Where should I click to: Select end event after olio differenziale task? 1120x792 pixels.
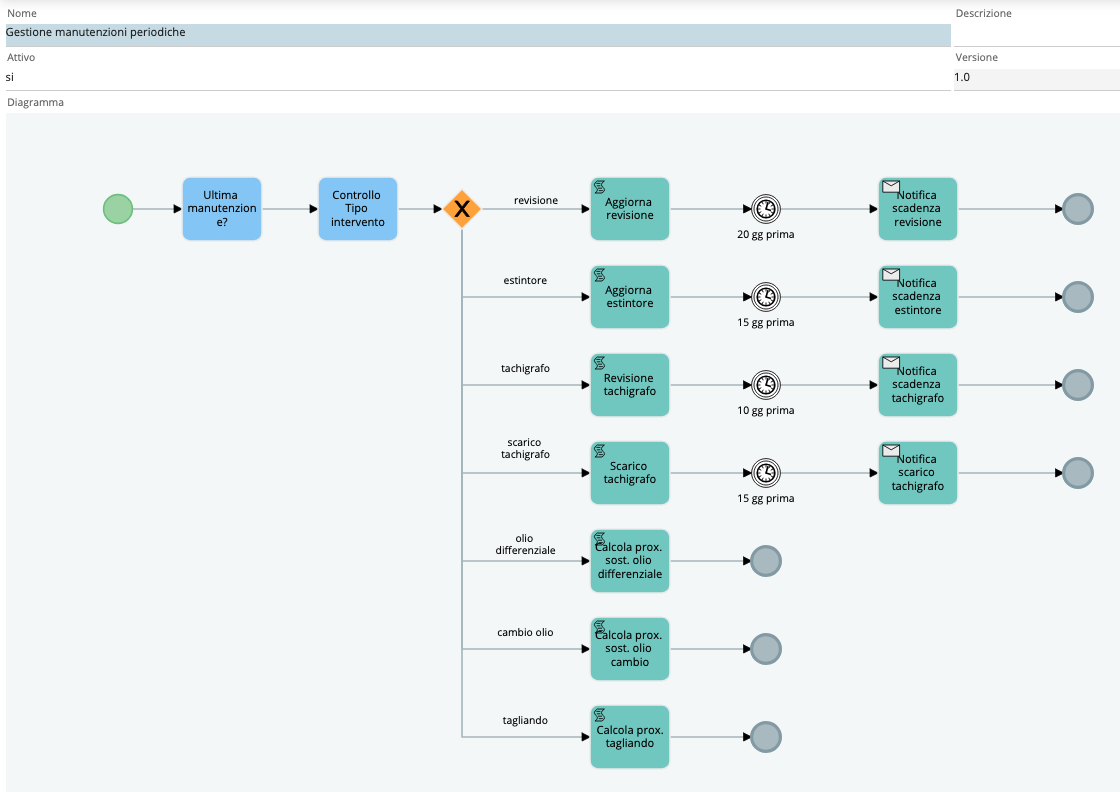coord(766,561)
